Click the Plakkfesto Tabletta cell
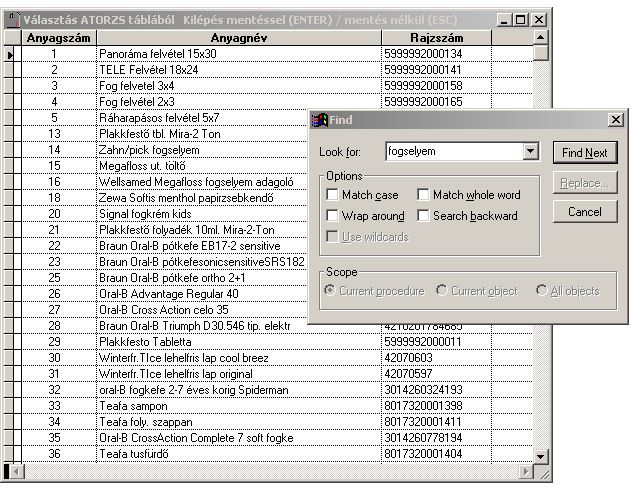 pyautogui.click(x=239, y=342)
